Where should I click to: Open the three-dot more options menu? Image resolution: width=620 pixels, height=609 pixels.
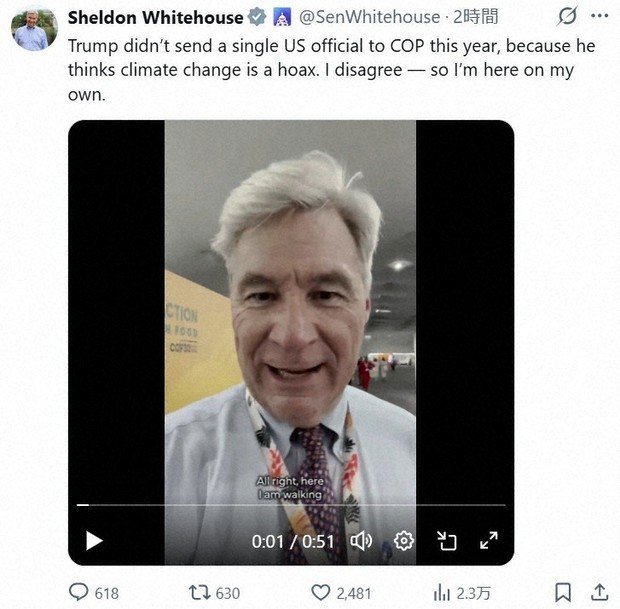coord(600,16)
